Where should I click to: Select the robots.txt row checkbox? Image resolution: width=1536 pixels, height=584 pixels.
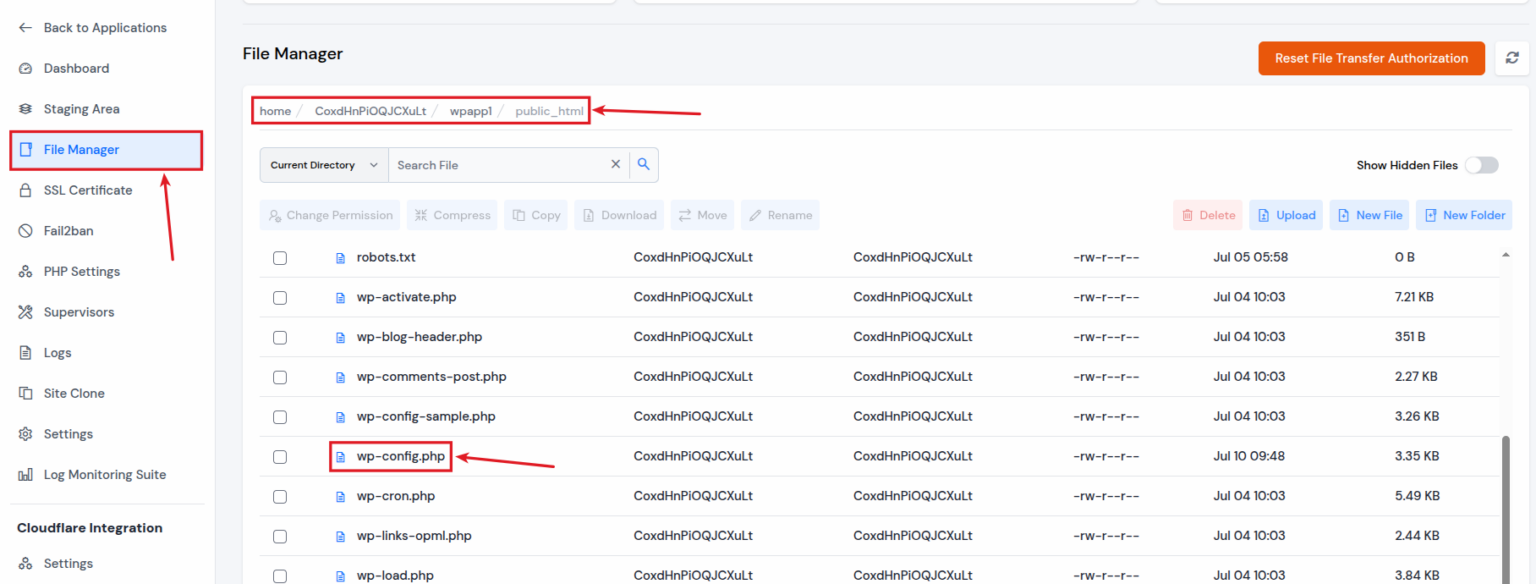[279, 257]
